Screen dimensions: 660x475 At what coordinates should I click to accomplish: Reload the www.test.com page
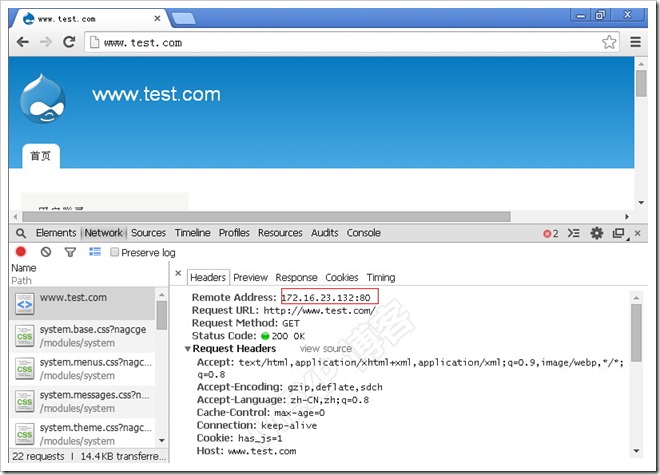pyautogui.click(x=69, y=42)
